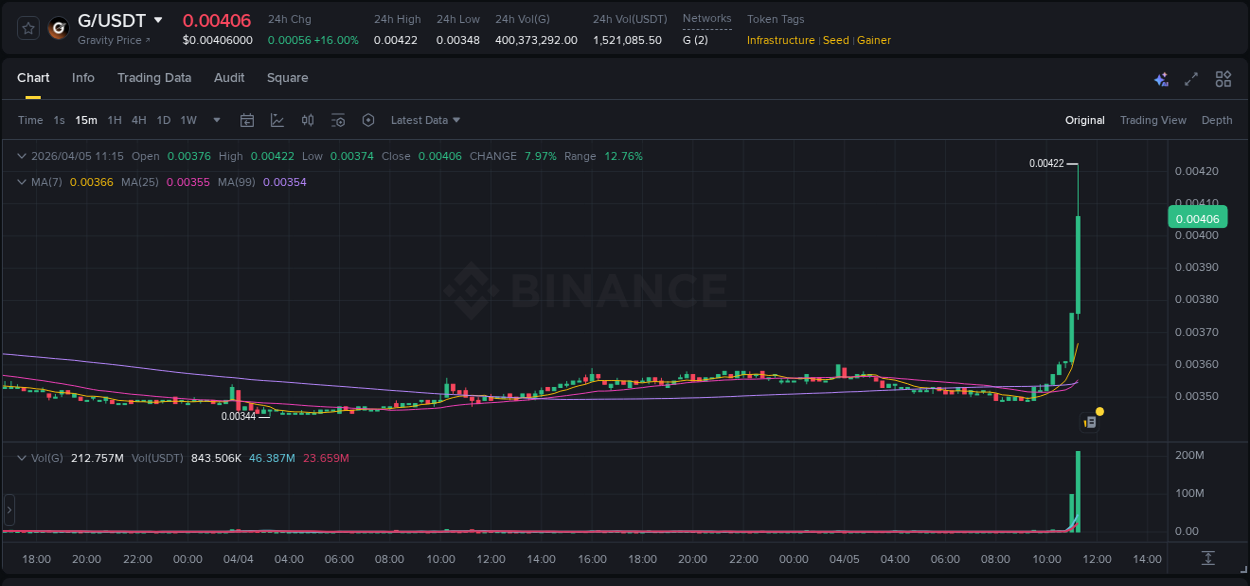The width and height of the screenshot is (1250, 586).
Task: Expand the chart to fullscreen
Action: pos(1190,78)
